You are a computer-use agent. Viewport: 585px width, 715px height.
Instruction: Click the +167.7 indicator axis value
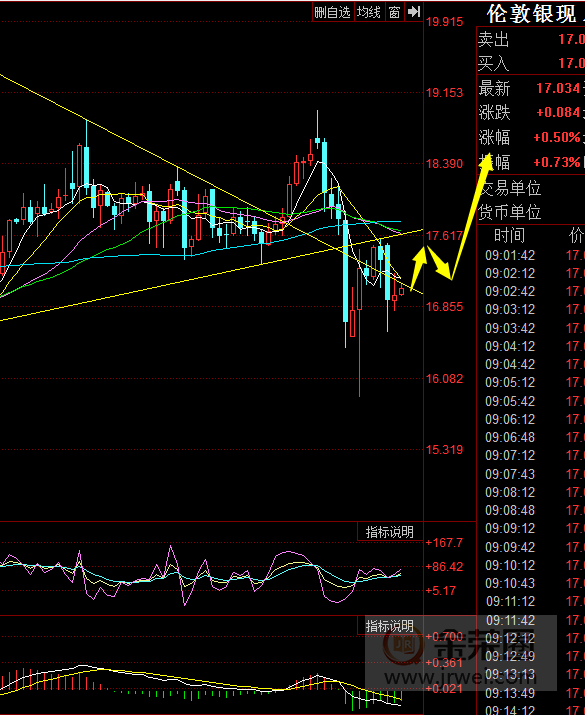click(x=444, y=543)
